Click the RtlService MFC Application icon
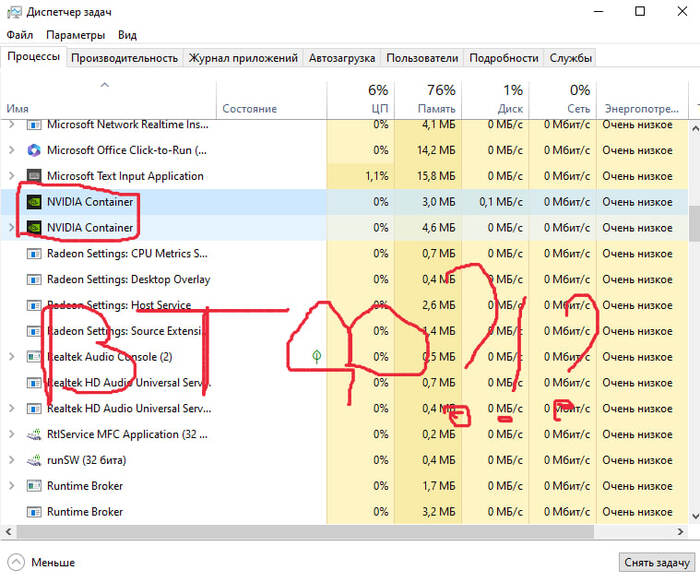 (34, 434)
